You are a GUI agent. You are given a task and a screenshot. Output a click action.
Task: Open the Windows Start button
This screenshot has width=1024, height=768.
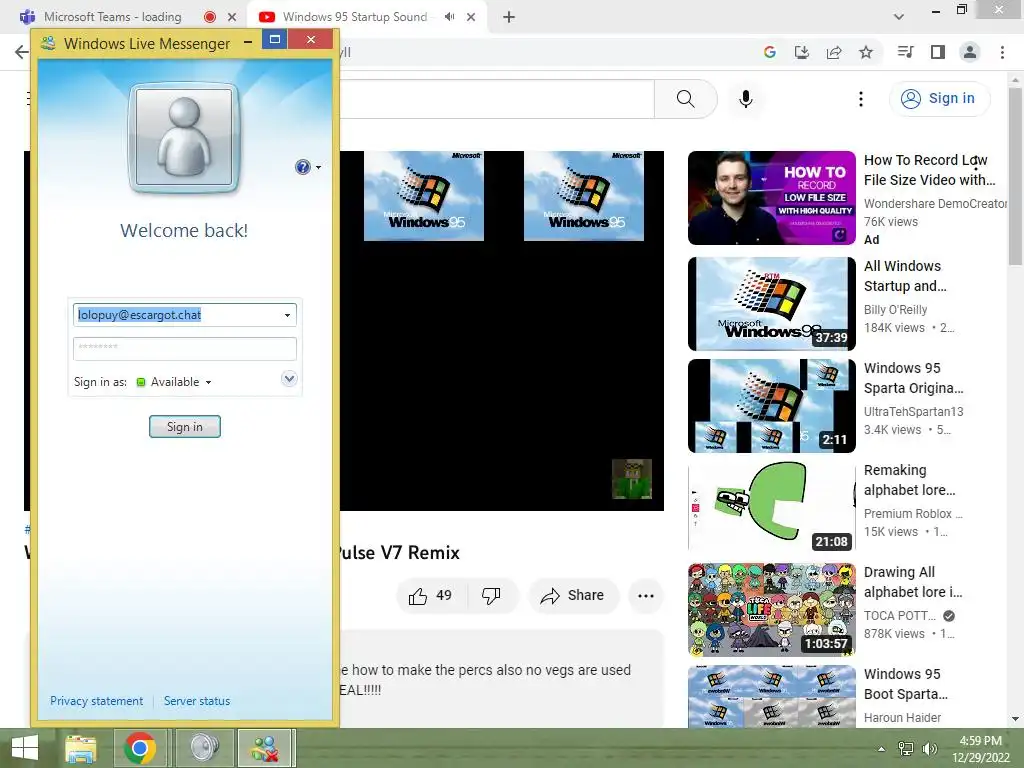click(x=25, y=748)
